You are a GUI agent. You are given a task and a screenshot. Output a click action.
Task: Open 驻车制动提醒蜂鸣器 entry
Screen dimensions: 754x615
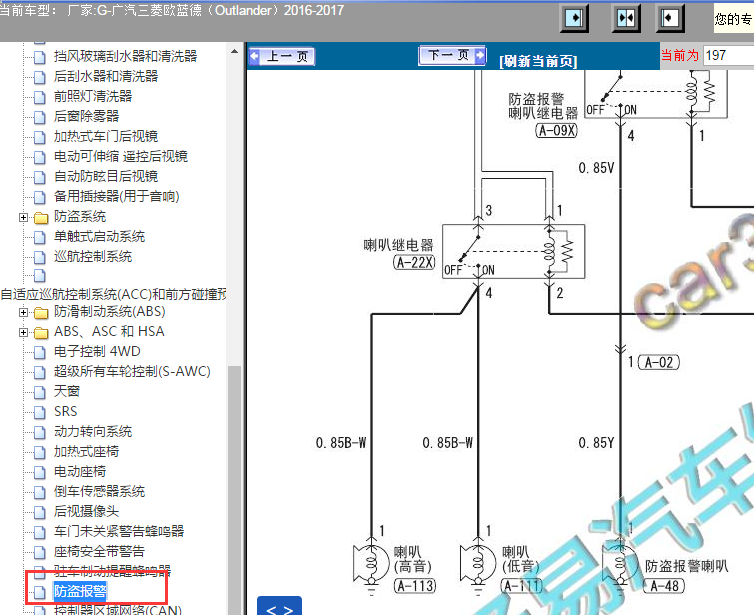click(113, 571)
